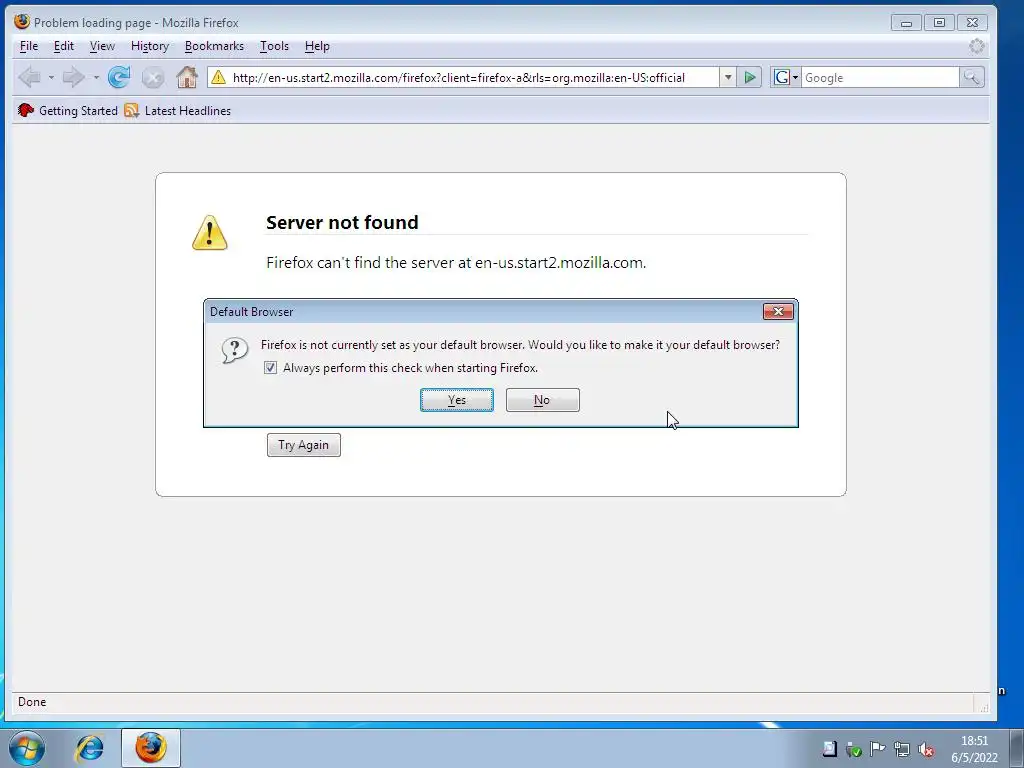Screen dimensions: 1024x768
Task: Click the network status tray icon
Action: [902, 749]
